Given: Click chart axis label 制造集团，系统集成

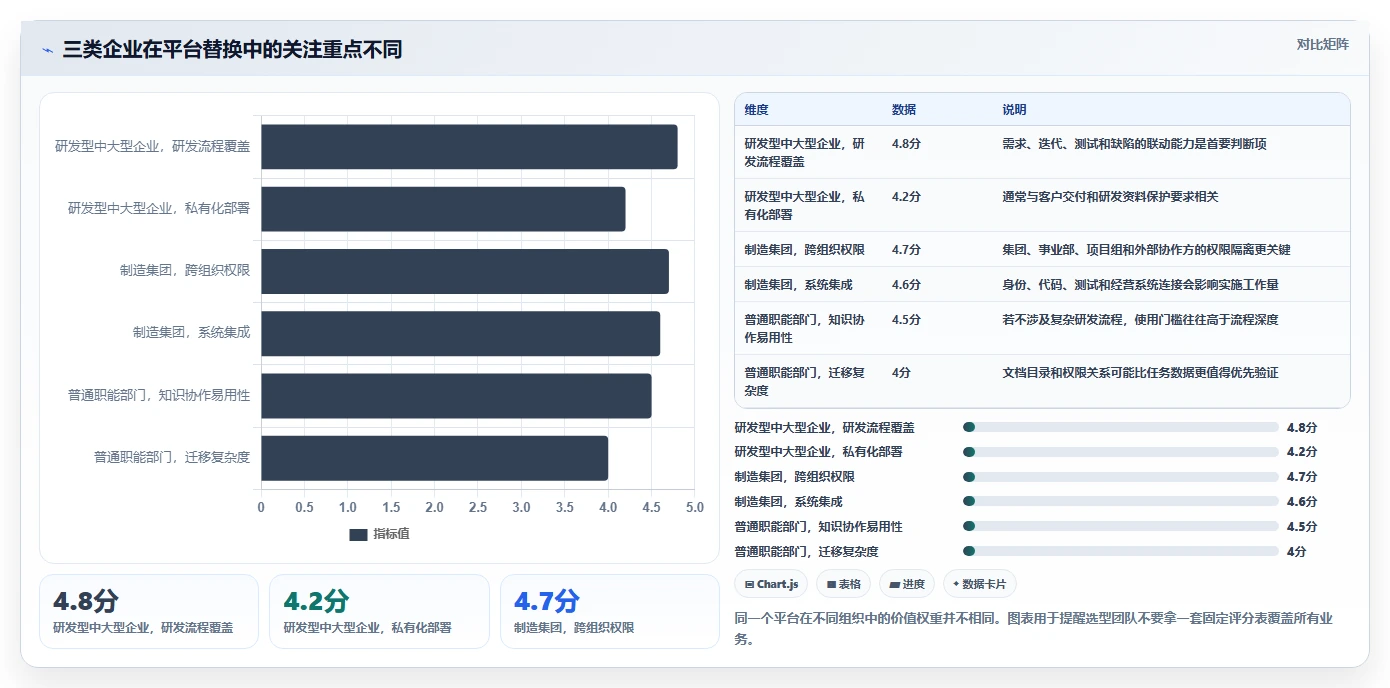Looking at the screenshot, I should coord(192,333).
